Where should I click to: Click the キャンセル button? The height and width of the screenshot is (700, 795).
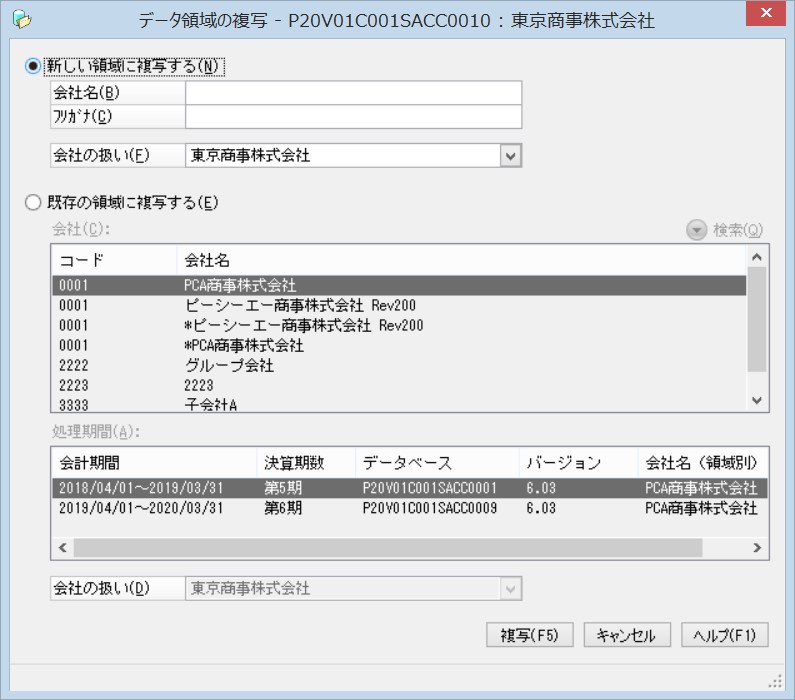pyautogui.click(x=627, y=635)
